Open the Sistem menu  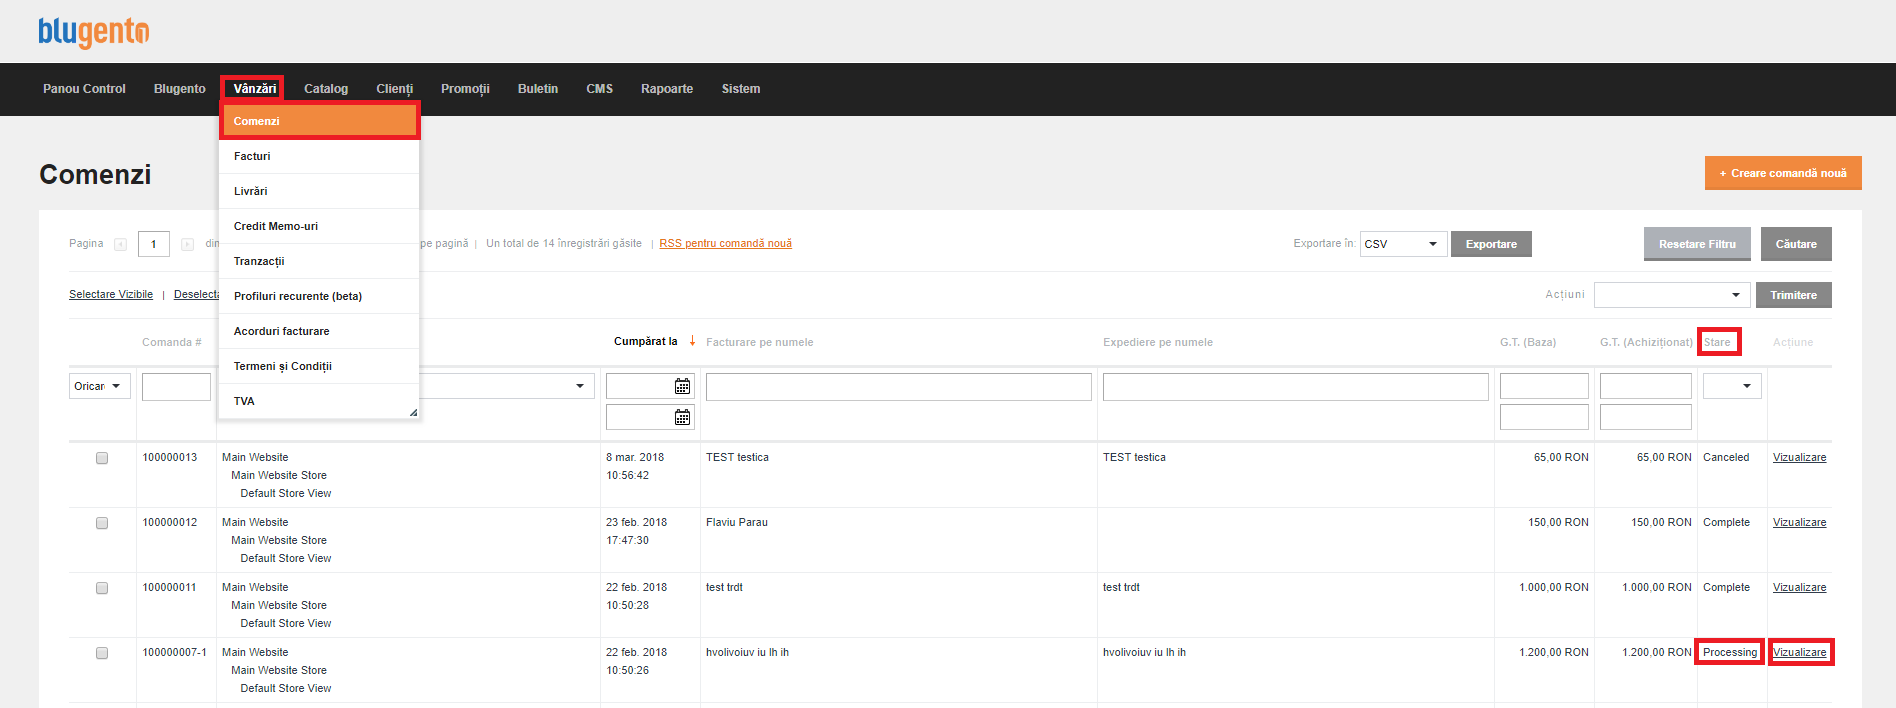coord(741,89)
